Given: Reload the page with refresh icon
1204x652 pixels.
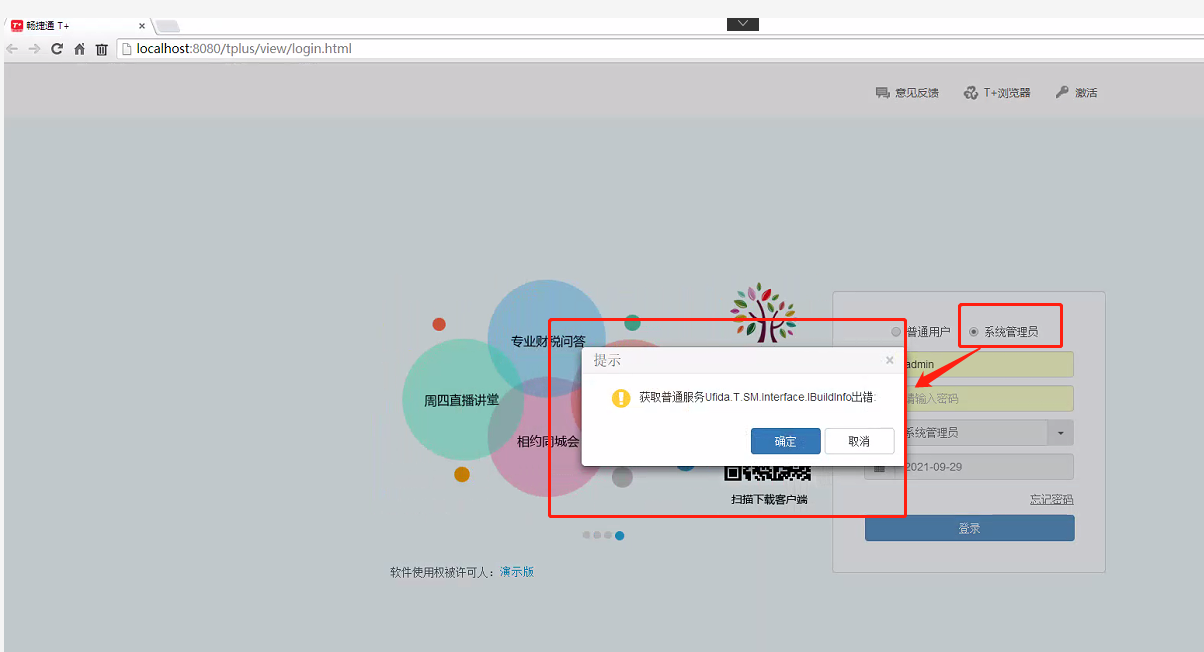Looking at the screenshot, I should point(57,49).
